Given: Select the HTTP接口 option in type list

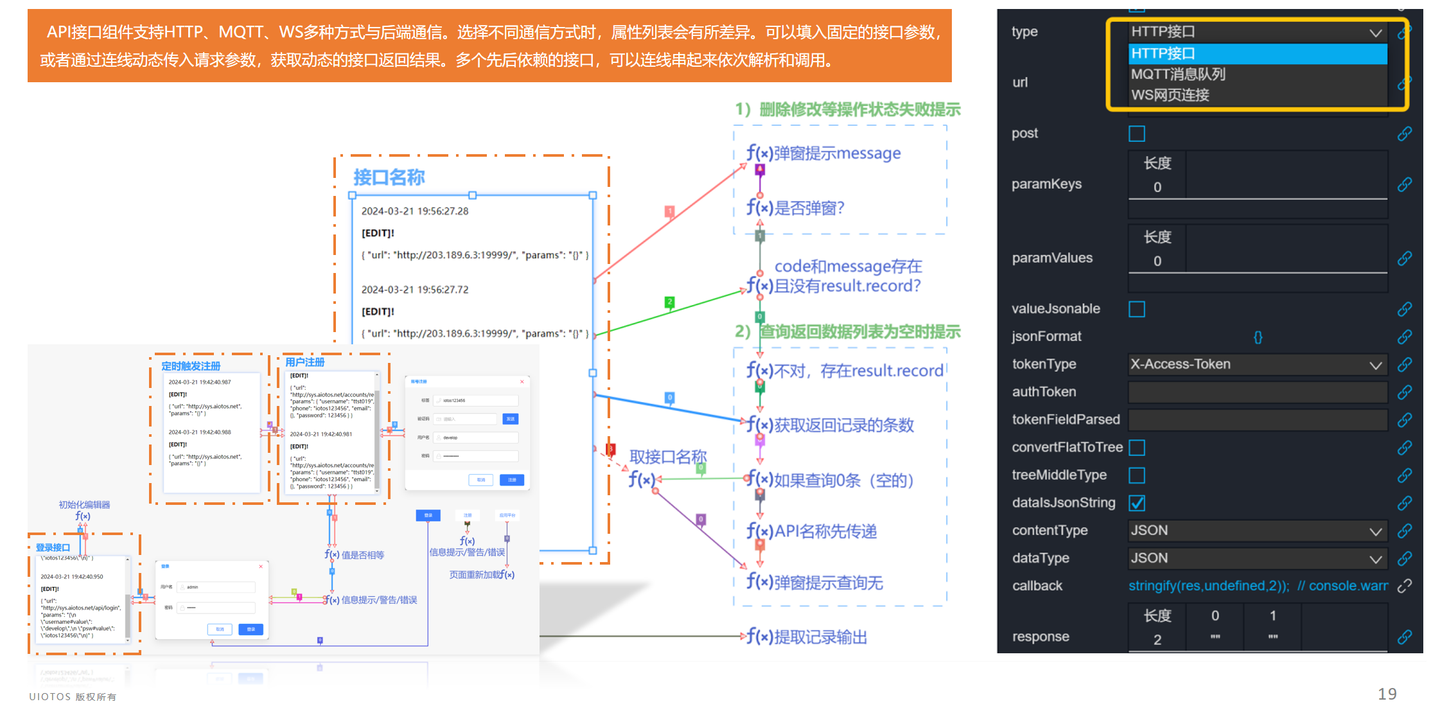Looking at the screenshot, I should 1258,53.
